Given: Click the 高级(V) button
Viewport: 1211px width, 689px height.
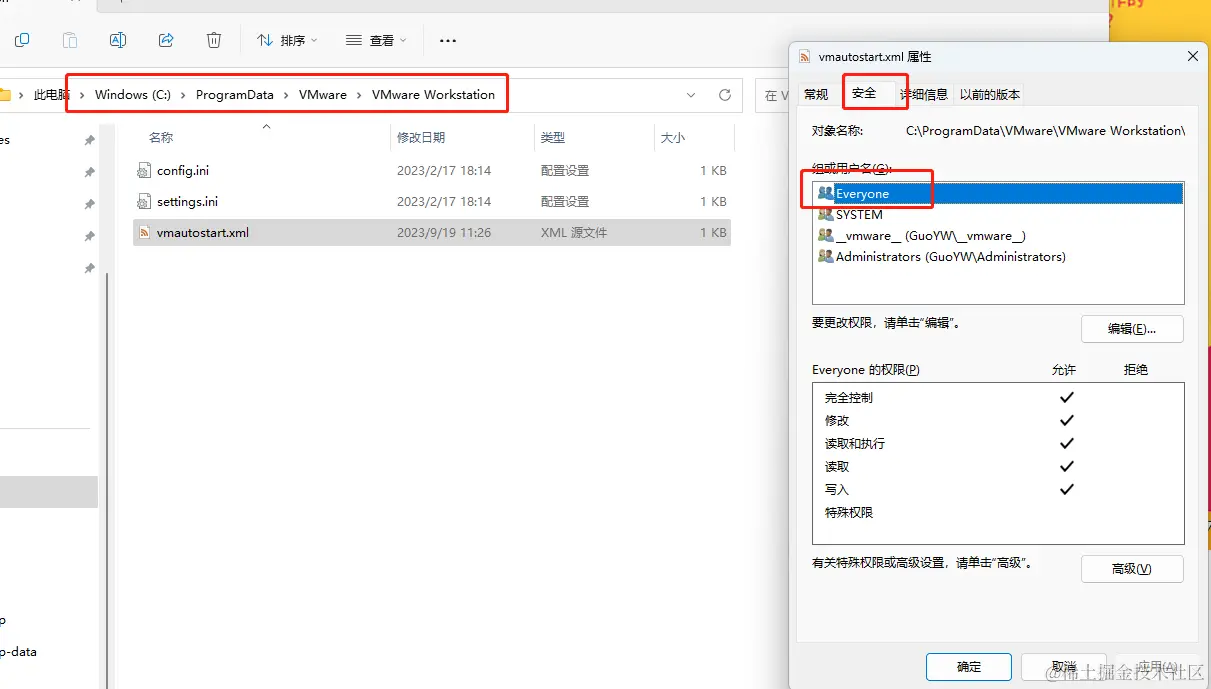Looking at the screenshot, I should tap(1132, 569).
